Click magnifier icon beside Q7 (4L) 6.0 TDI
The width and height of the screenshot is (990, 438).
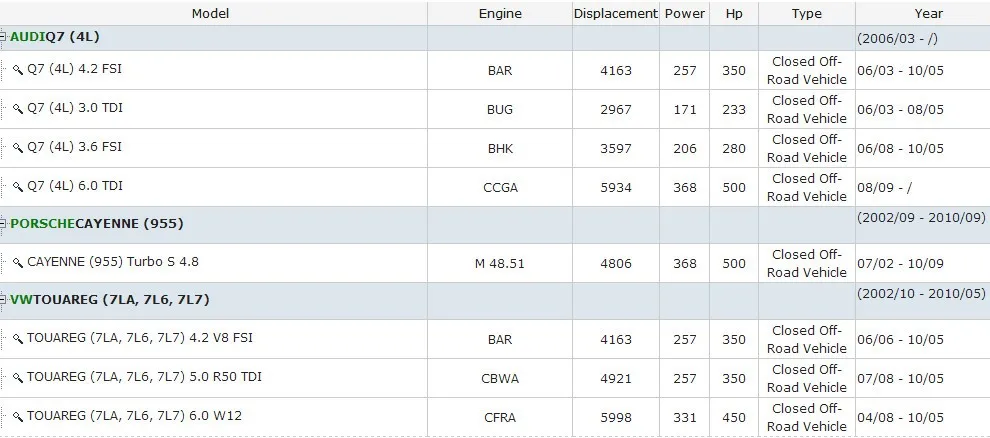coord(18,187)
